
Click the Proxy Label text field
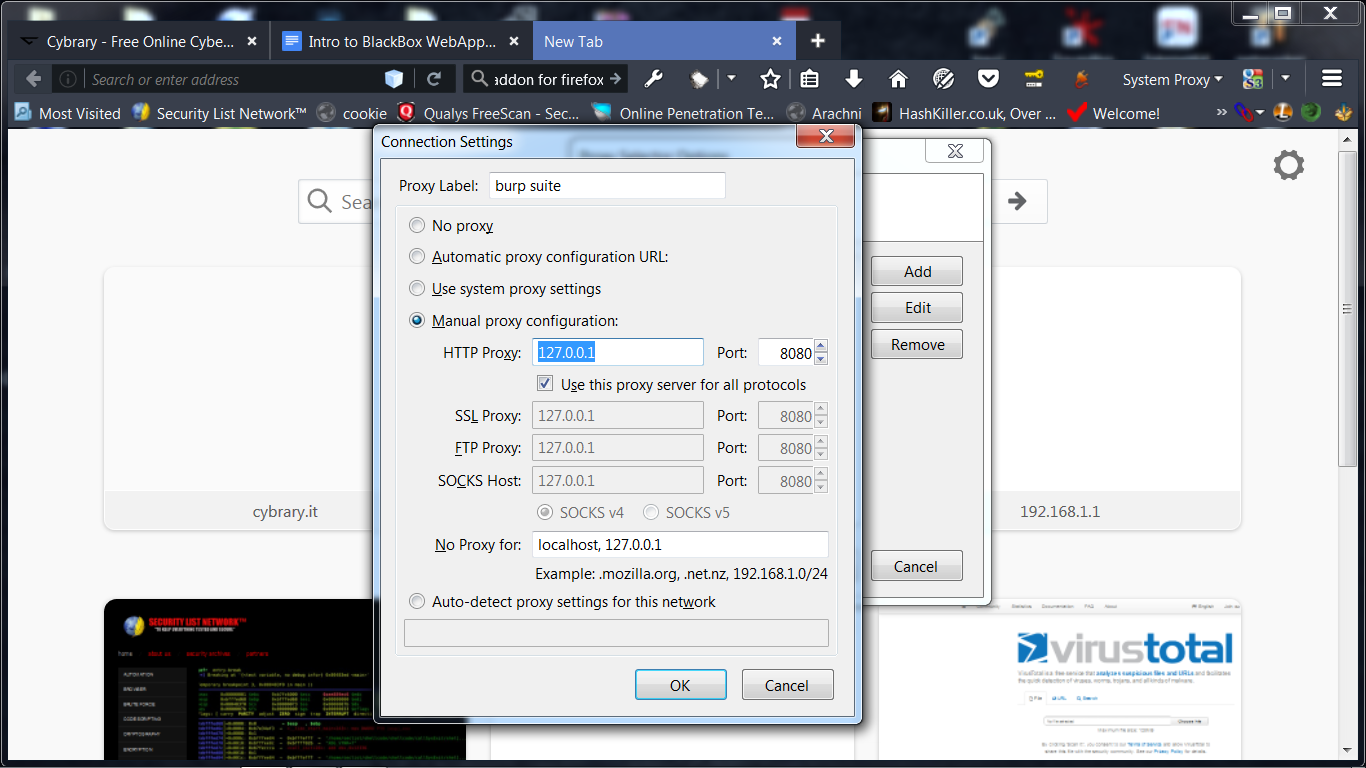607,185
